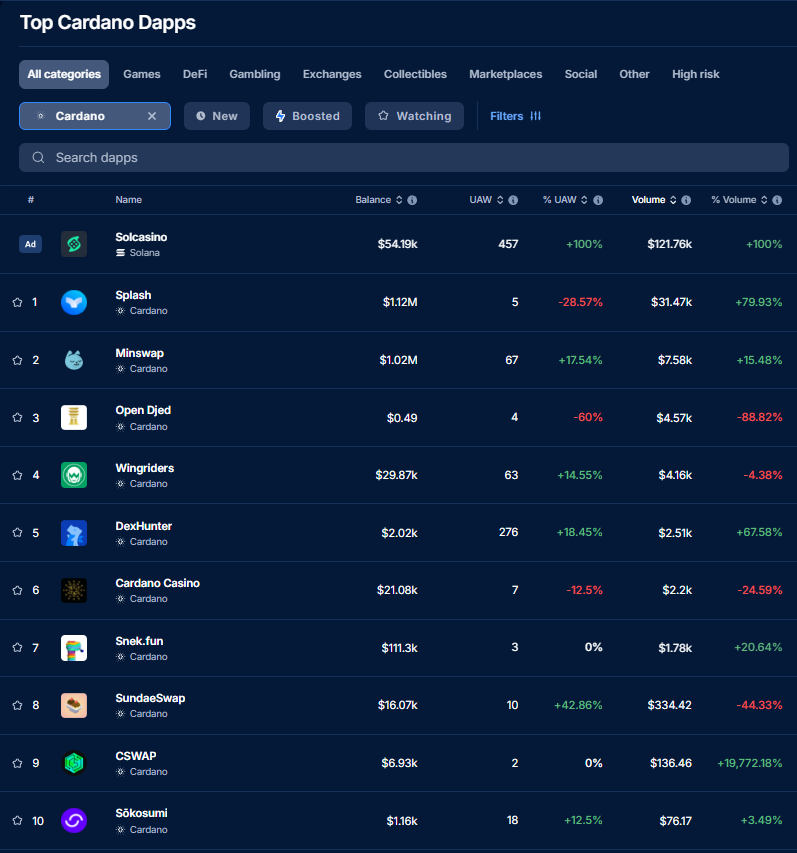This screenshot has width=797, height=853.
Task: Click the Ad badge for Solcasino
Action: [x=30, y=244]
